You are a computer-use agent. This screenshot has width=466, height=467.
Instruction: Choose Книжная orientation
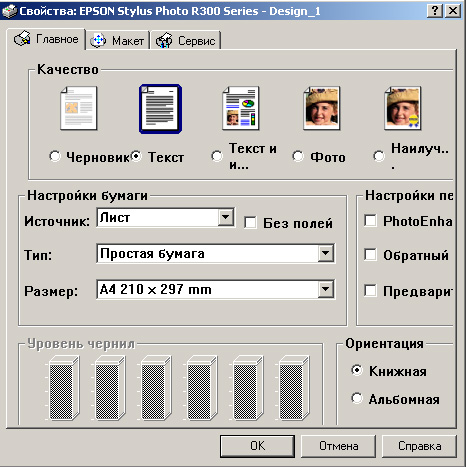pos(357,370)
